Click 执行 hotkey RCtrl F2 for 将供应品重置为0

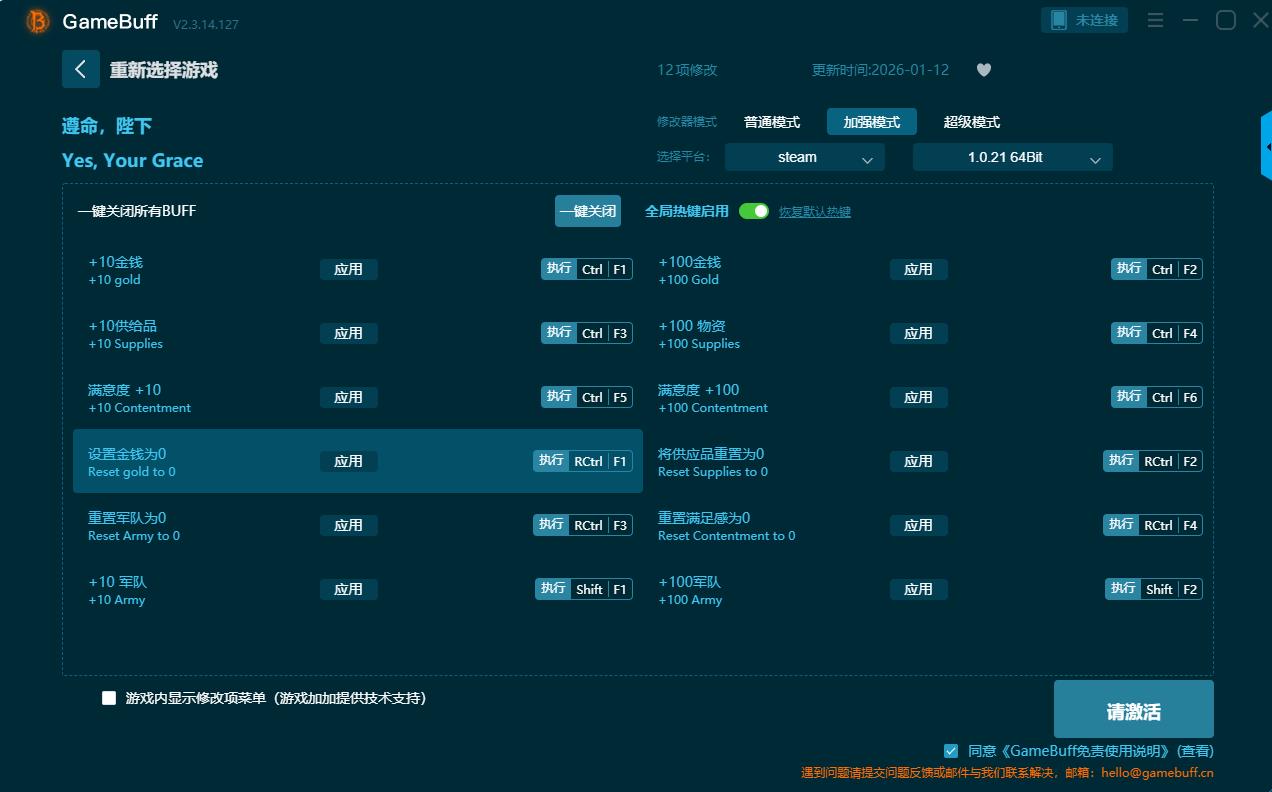point(1153,461)
